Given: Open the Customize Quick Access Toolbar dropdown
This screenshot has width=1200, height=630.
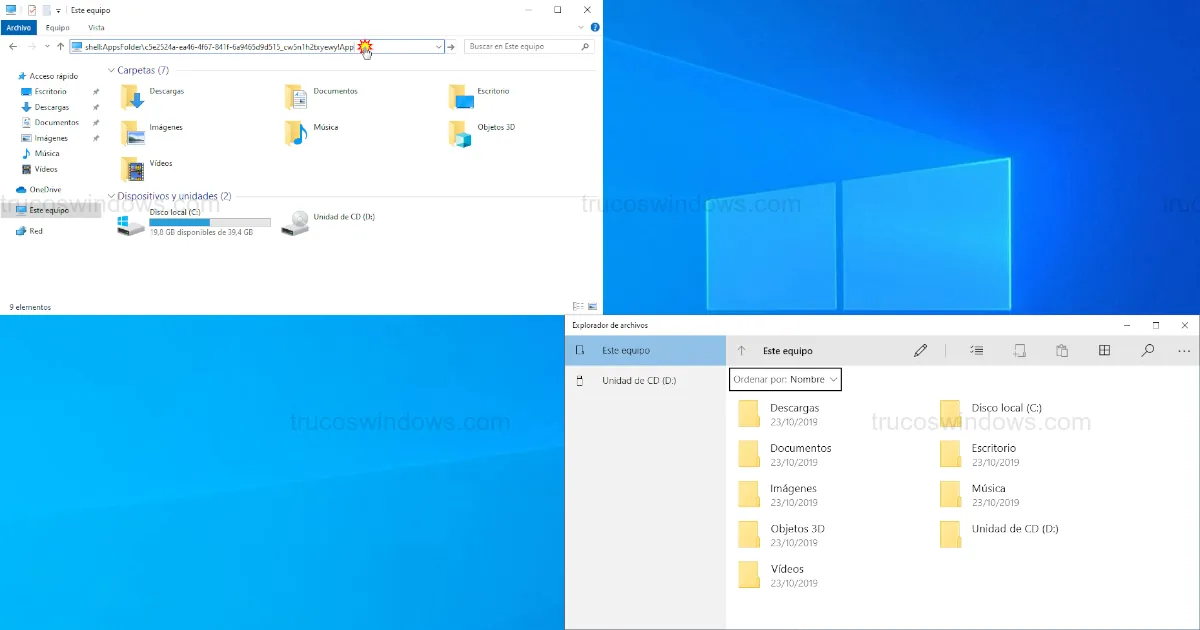Looking at the screenshot, I should (58, 10).
